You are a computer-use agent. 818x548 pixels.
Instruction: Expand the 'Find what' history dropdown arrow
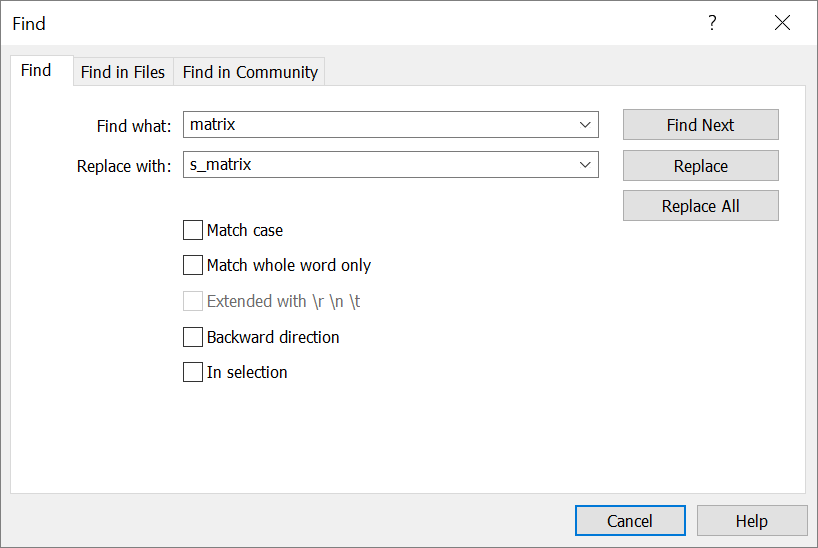pos(585,125)
